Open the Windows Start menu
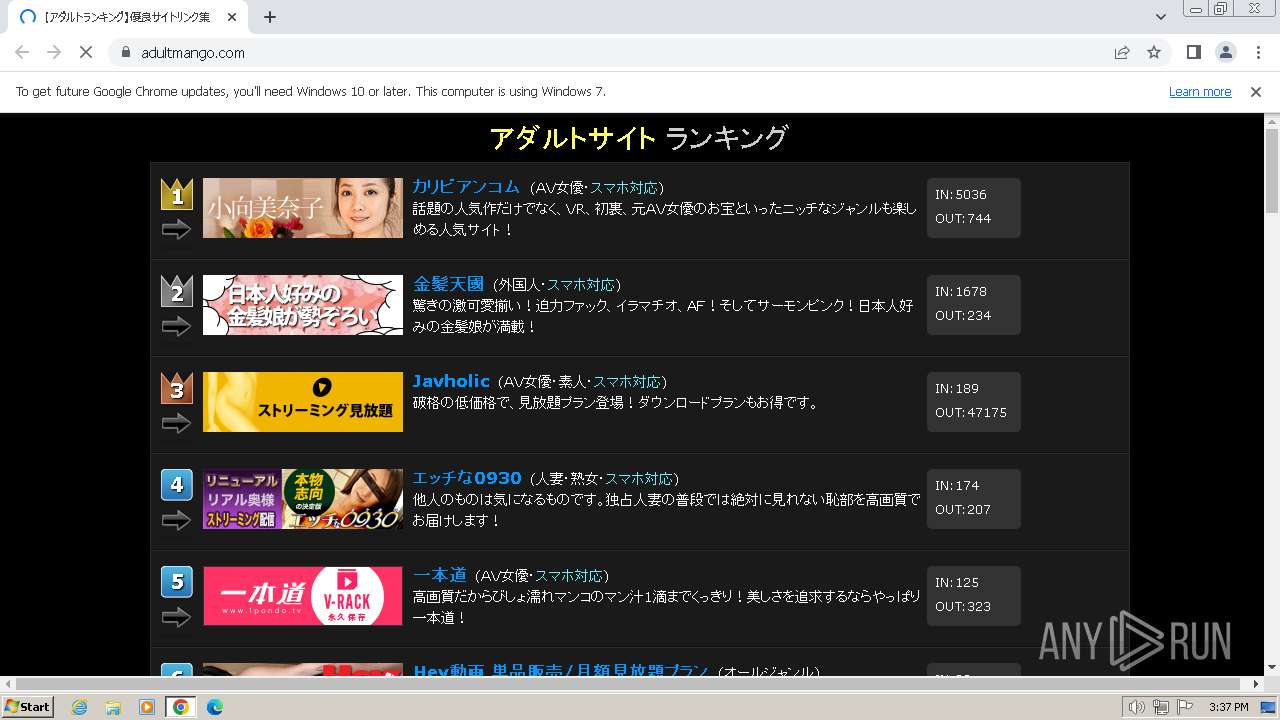Viewport: 1280px width, 720px height. 27,707
